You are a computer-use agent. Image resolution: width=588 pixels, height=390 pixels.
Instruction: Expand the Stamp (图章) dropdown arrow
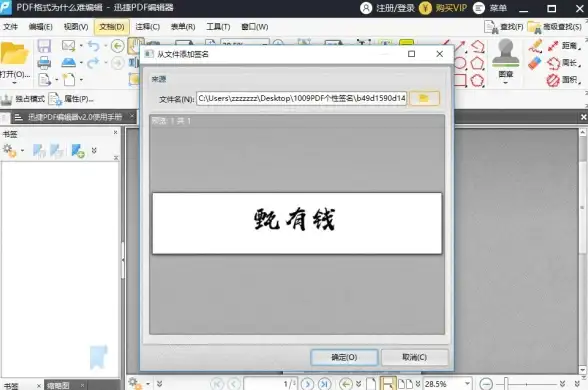(x=506, y=82)
